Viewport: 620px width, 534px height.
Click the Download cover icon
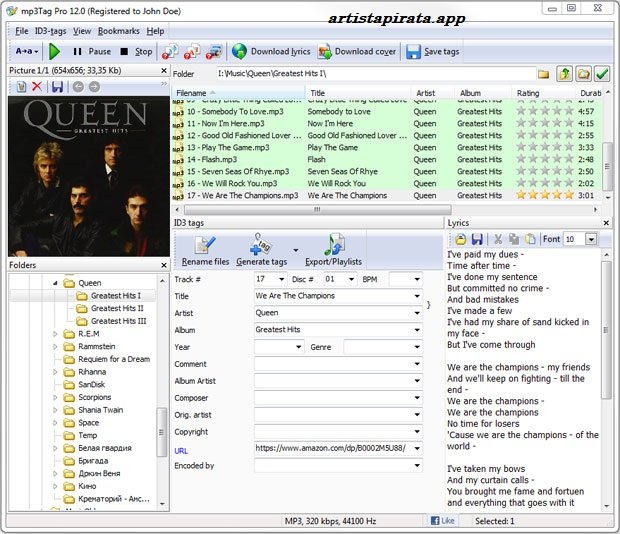pos(325,51)
